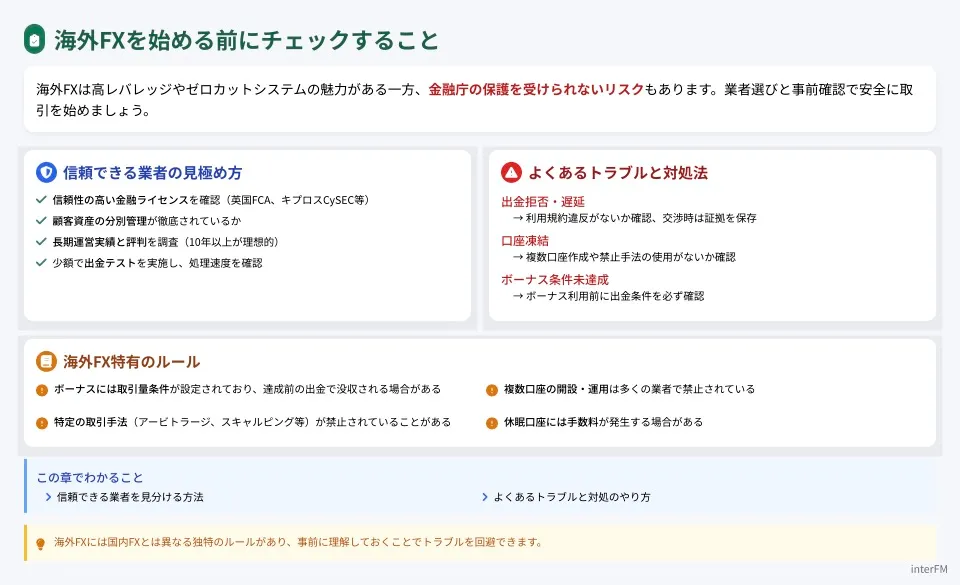Click the lightbulb icon in the yellow note
The image size is (960, 585).
[x=41, y=544]
